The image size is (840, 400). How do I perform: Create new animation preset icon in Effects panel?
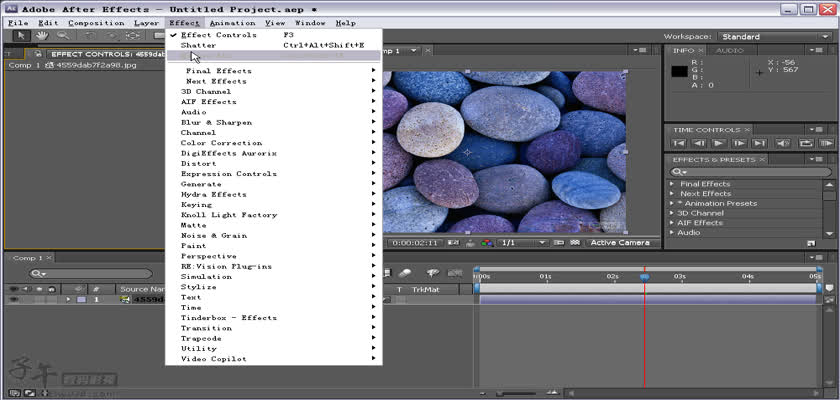click(x=811, y=243)
